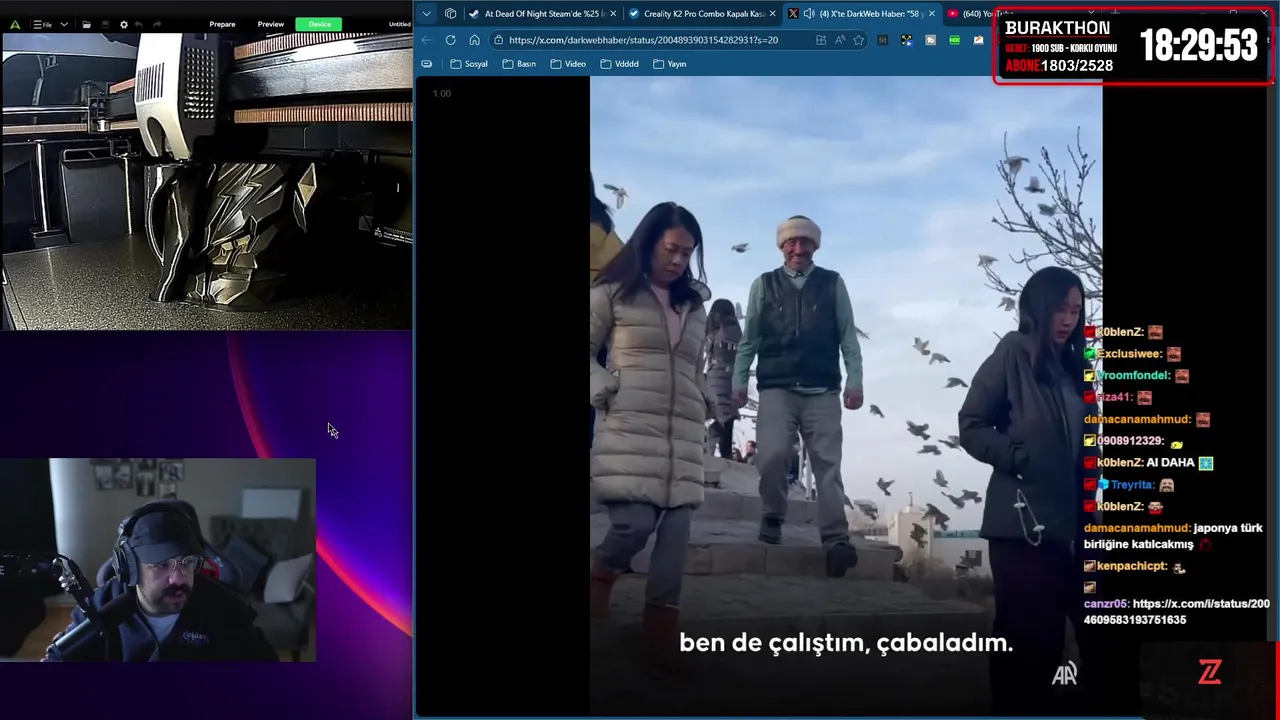Click the ABONE 1803/2528 counter
The image size is (1280, 720).
pos(1059,66)
